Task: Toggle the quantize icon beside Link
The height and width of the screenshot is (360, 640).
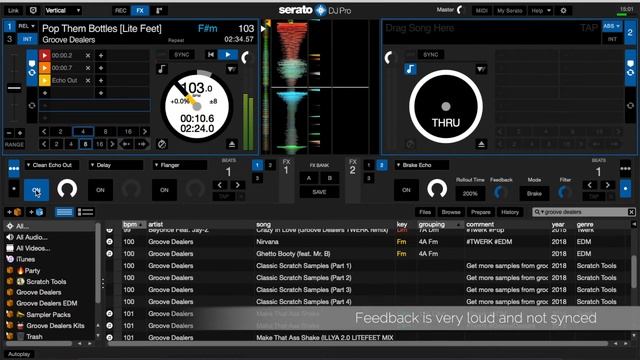Action: 33,10
